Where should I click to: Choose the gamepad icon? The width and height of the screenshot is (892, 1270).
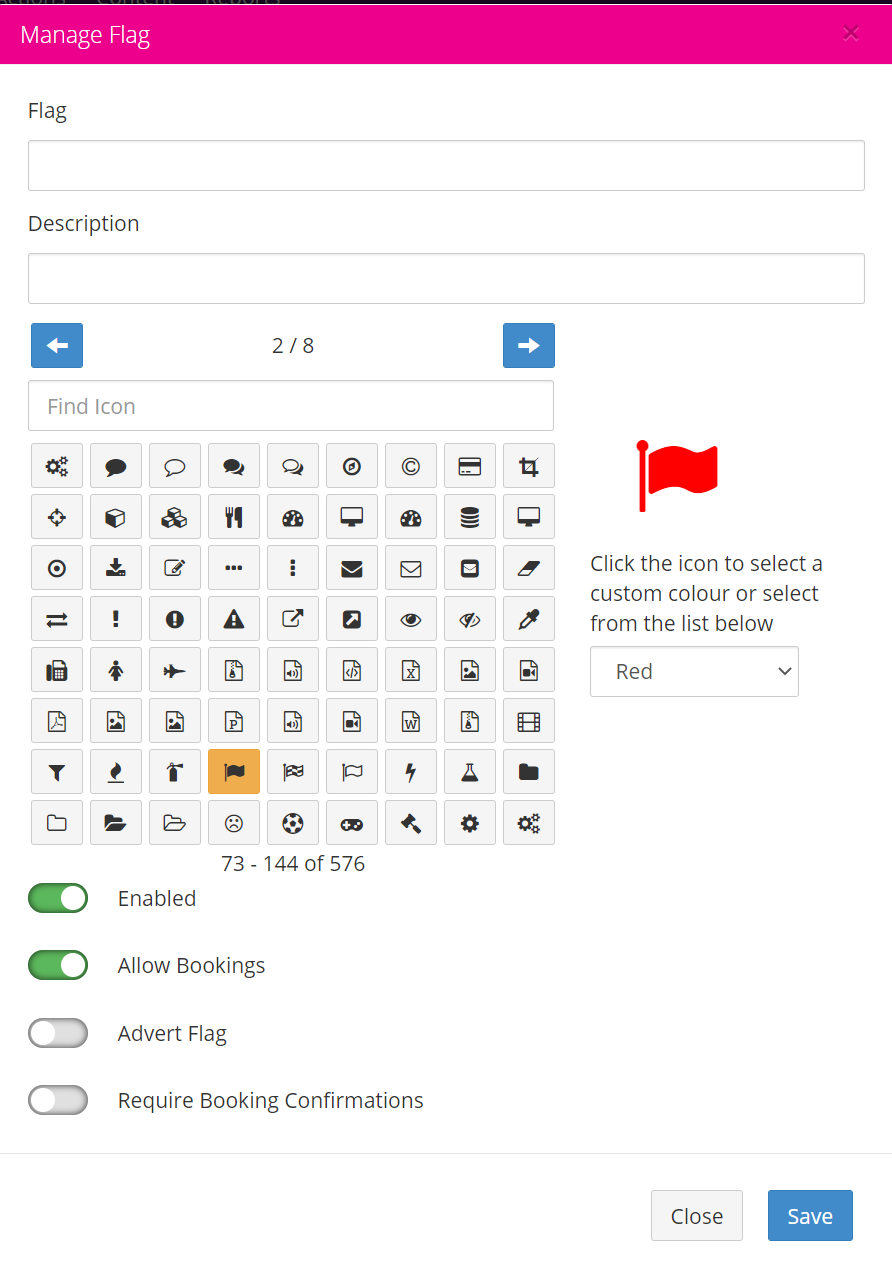point(352,823)
